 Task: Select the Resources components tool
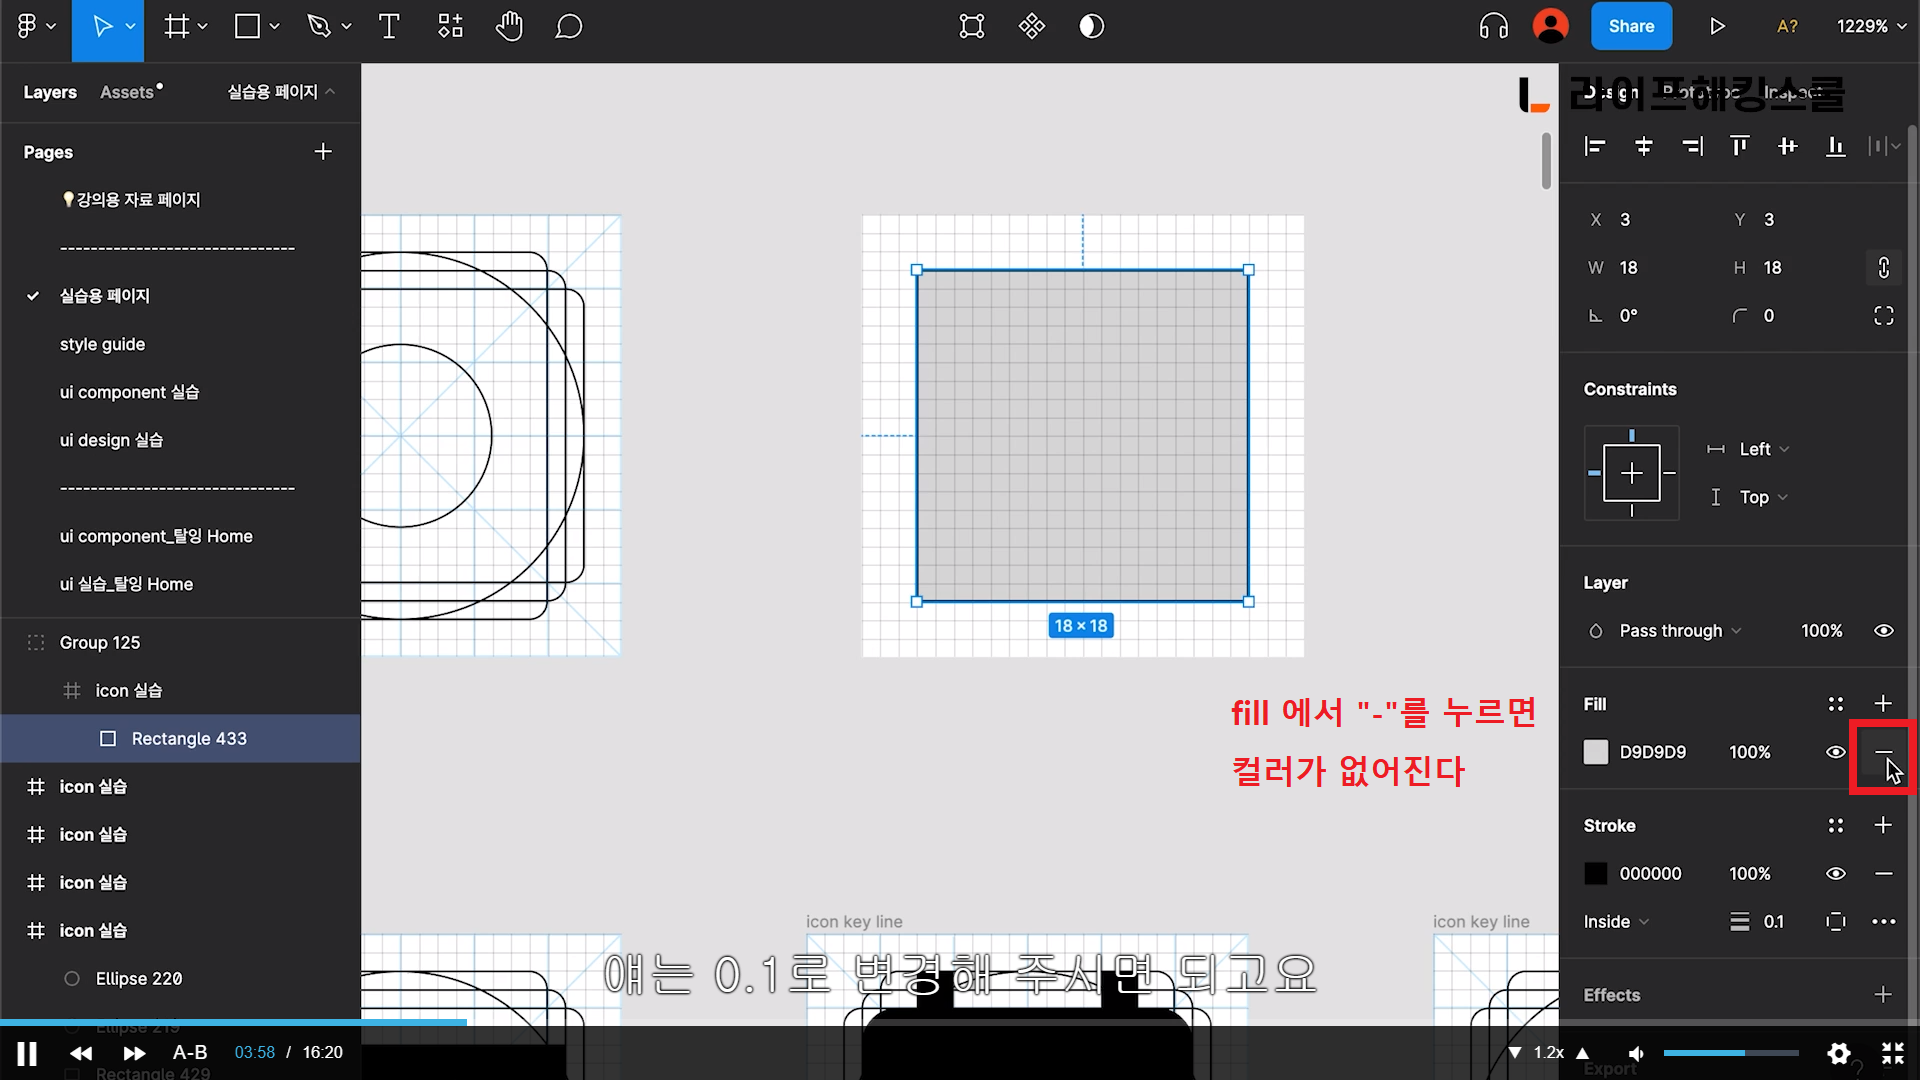click(x=450, y=27)
